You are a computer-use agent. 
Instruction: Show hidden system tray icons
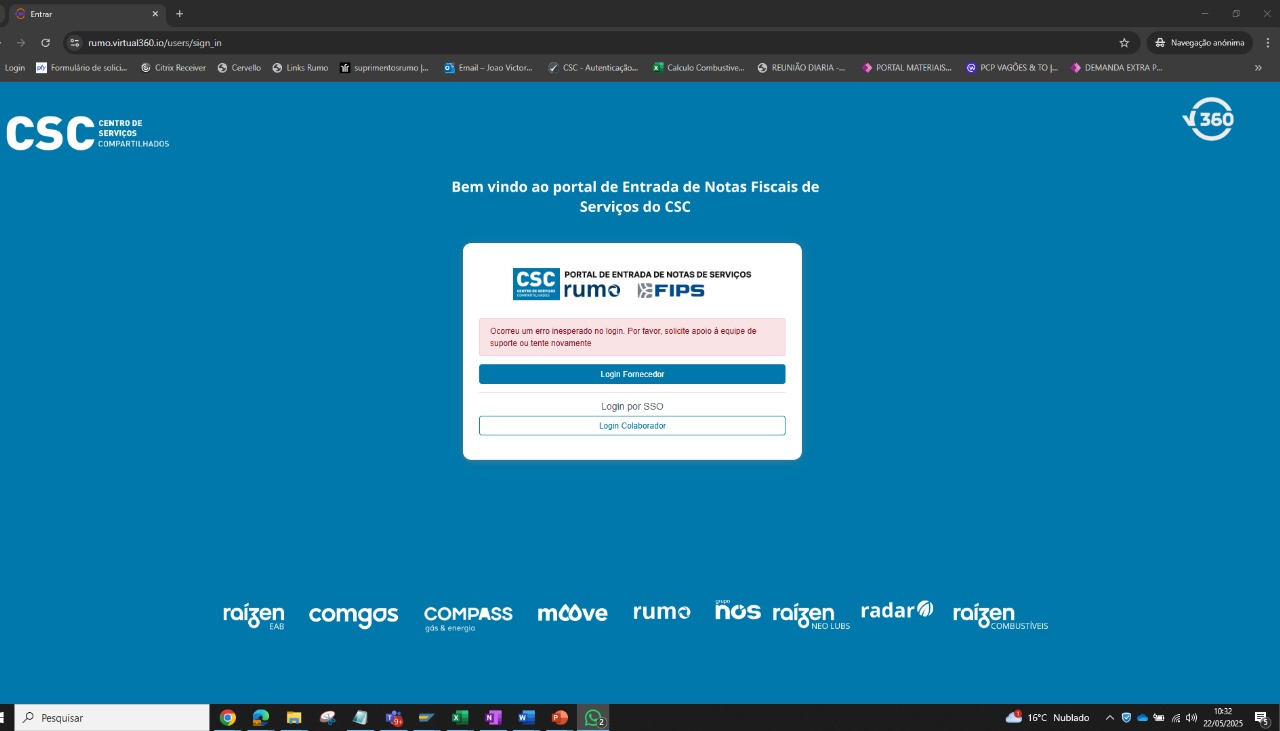[1109, 718]
